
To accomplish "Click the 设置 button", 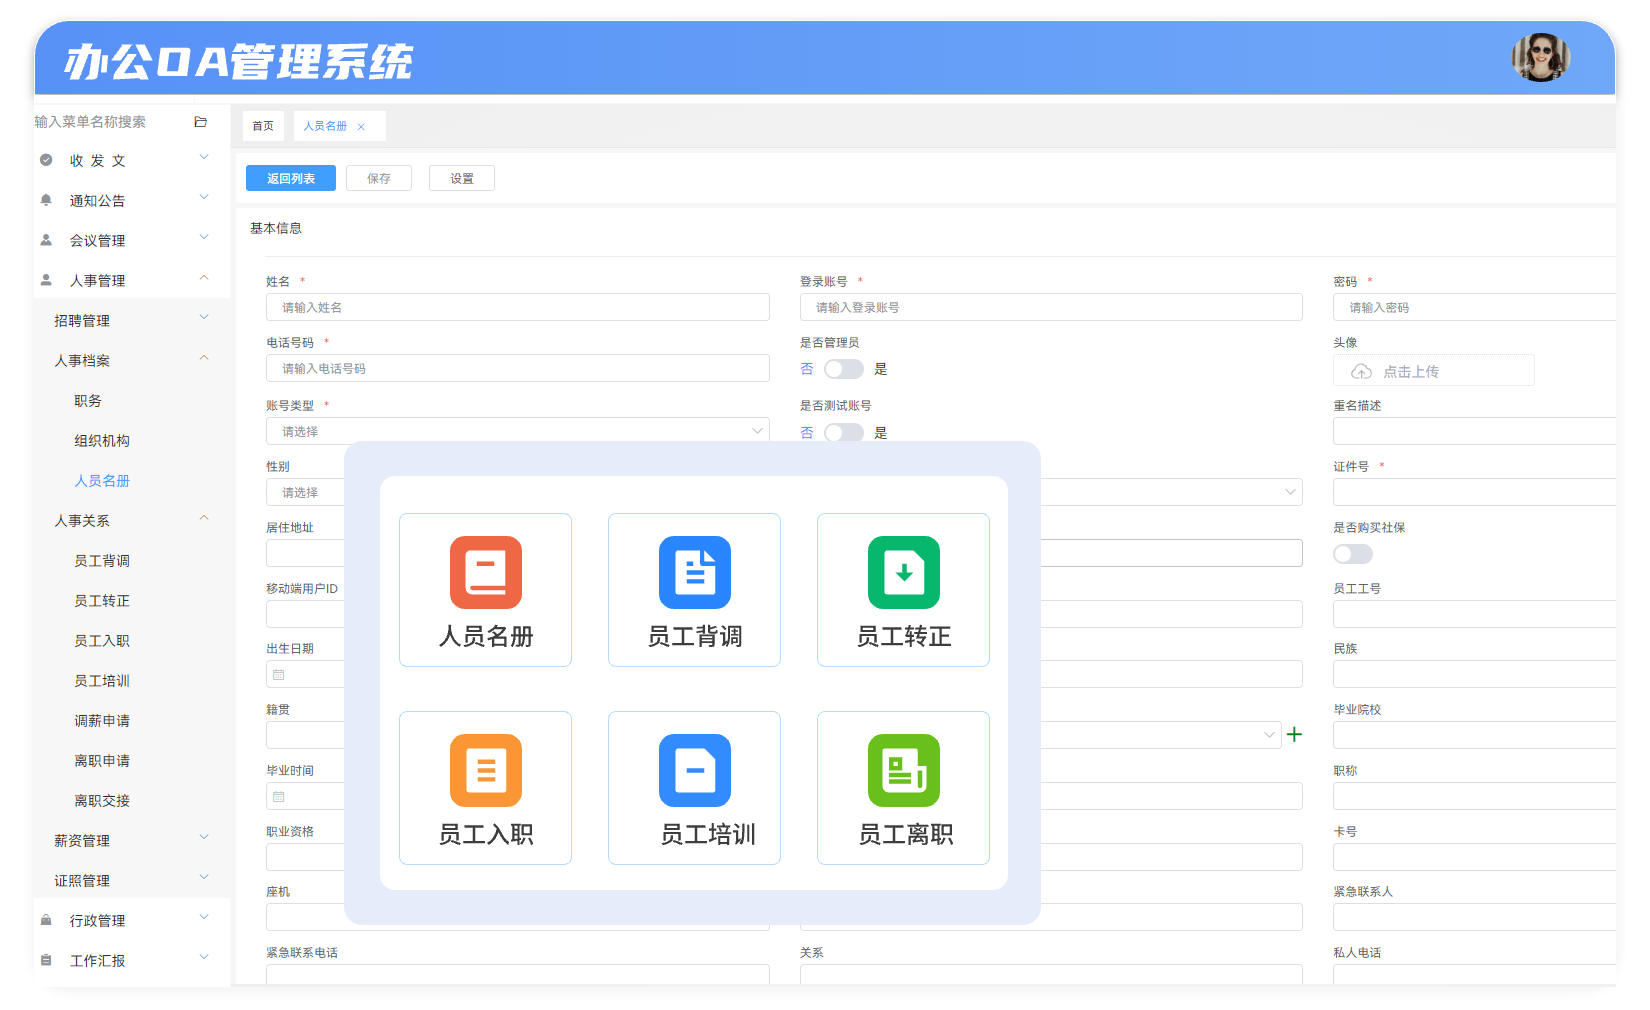I will 462,178.
